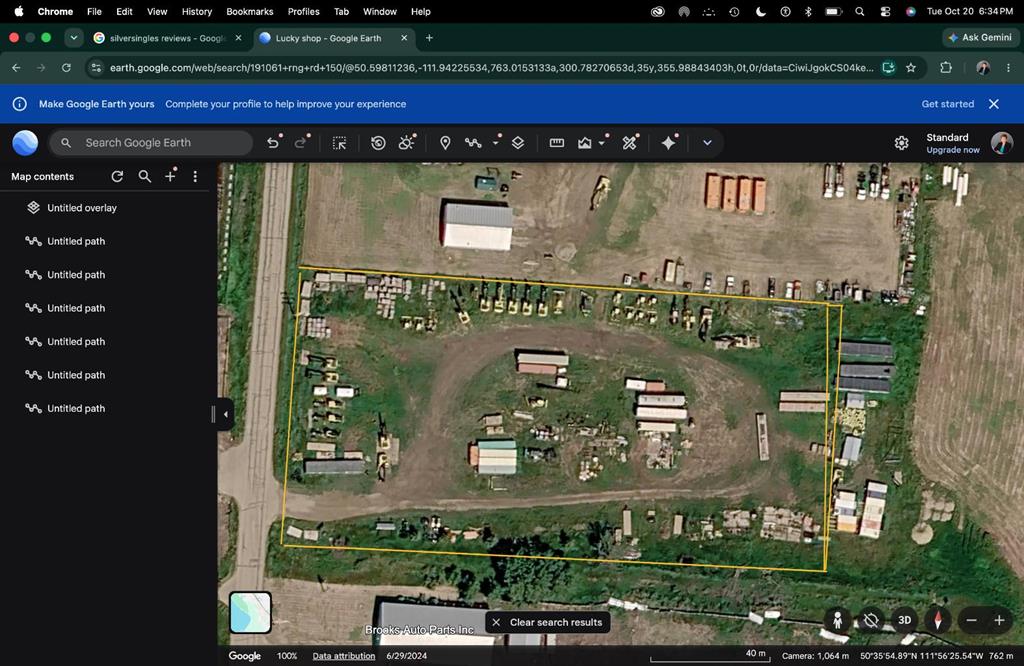This screenshot has width=1024, height=666.
Task: Click the Search Google Earth field
Action: [x=151, y=143]
